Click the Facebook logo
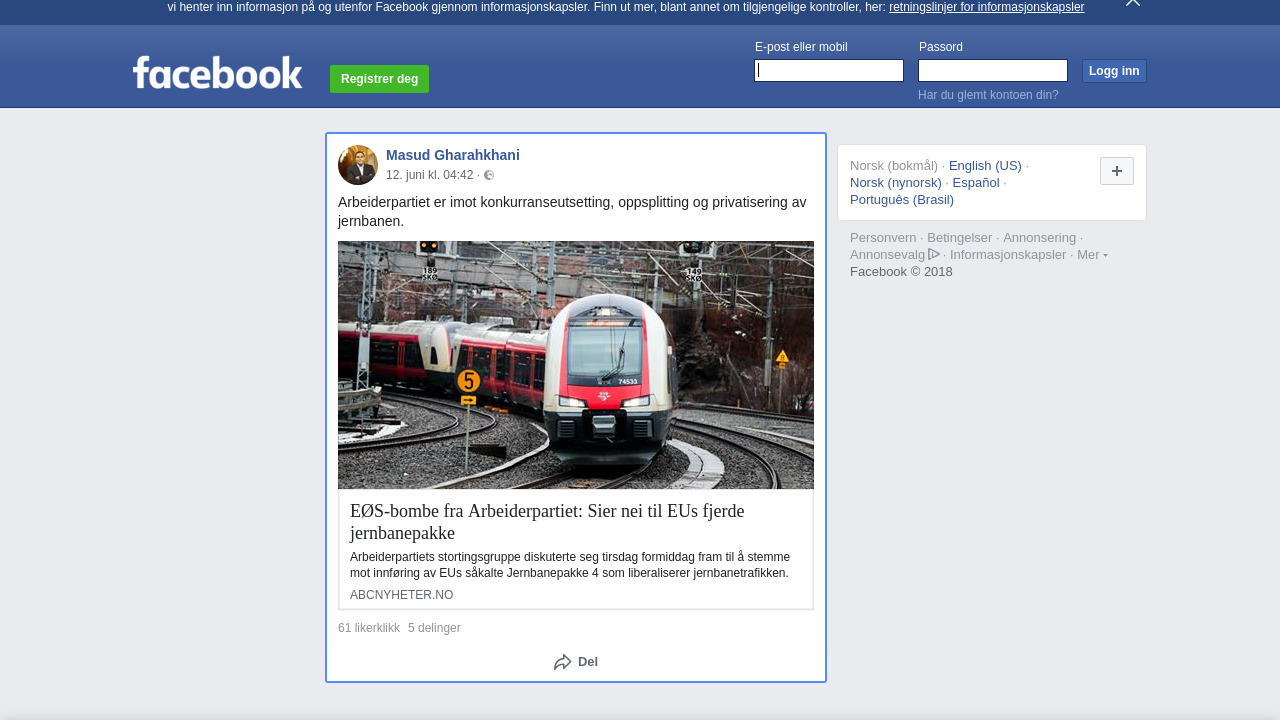1280x720 pixels. [x=217, y=72]
